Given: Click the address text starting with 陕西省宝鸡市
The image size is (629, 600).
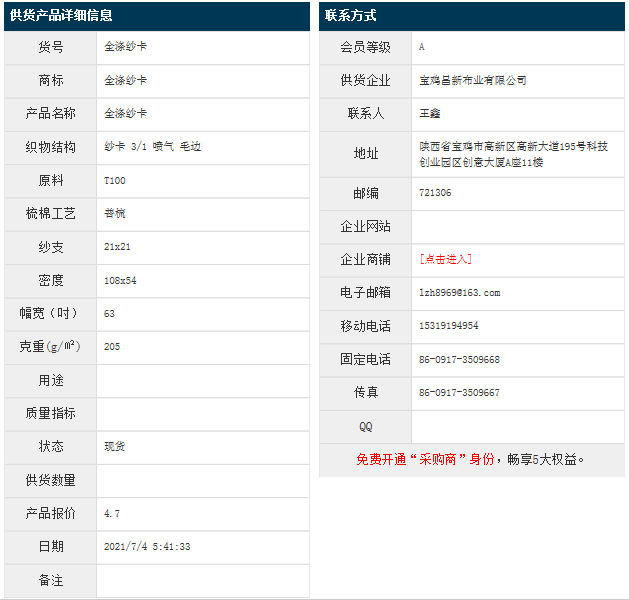Looking at the screenshot, I should point(513,154).
